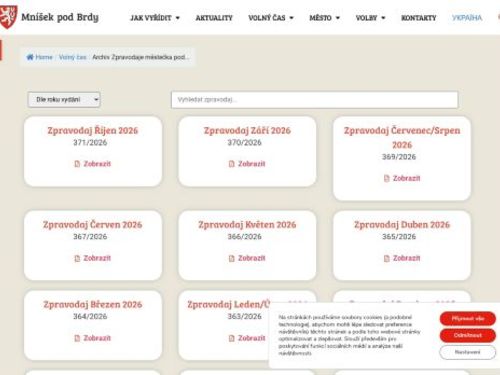Click the home icon in the breadcrumb

(30, 57)
